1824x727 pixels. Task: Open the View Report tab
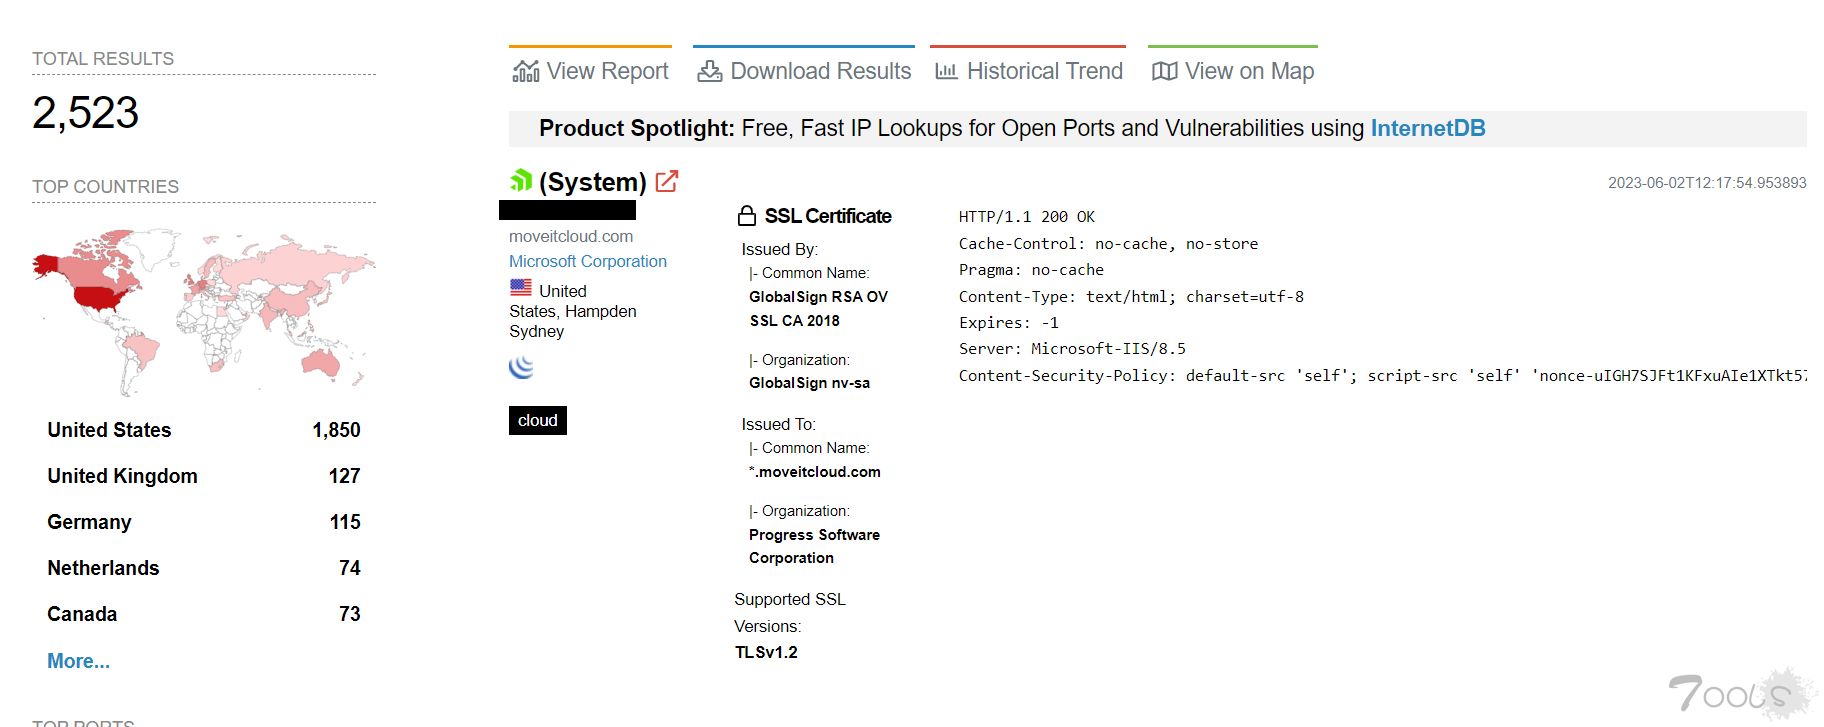607,71
